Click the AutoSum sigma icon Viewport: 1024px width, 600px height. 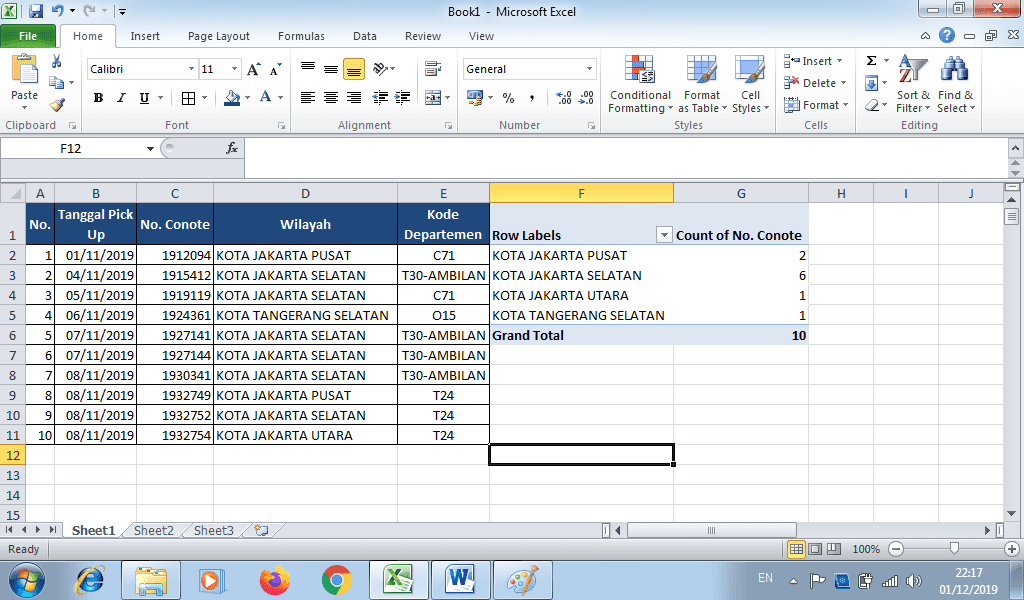coord(871,61)
